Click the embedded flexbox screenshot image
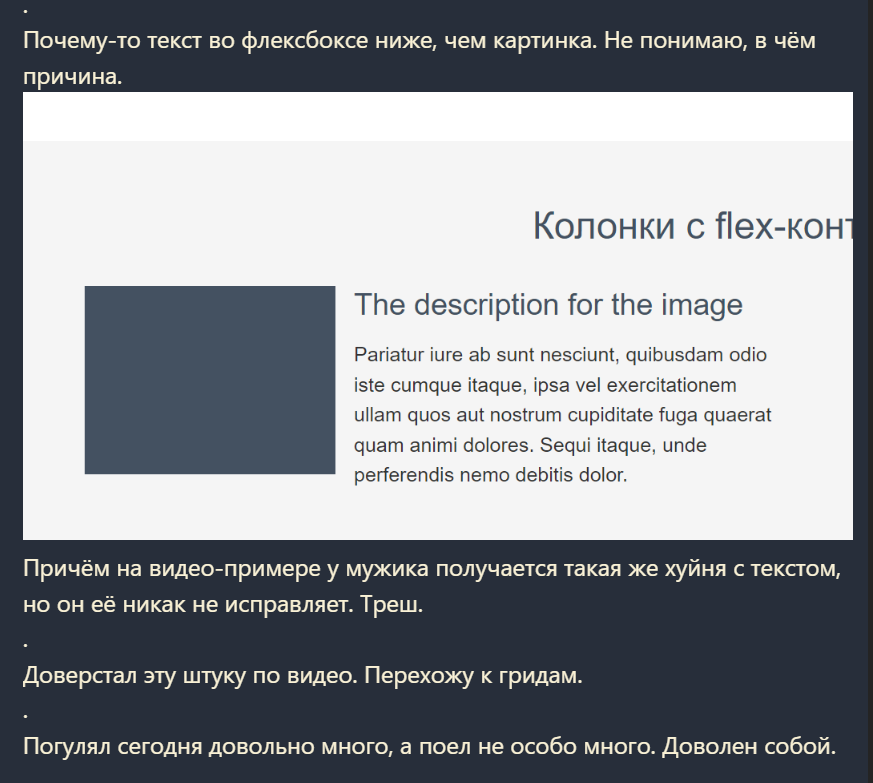 [438, 316]
